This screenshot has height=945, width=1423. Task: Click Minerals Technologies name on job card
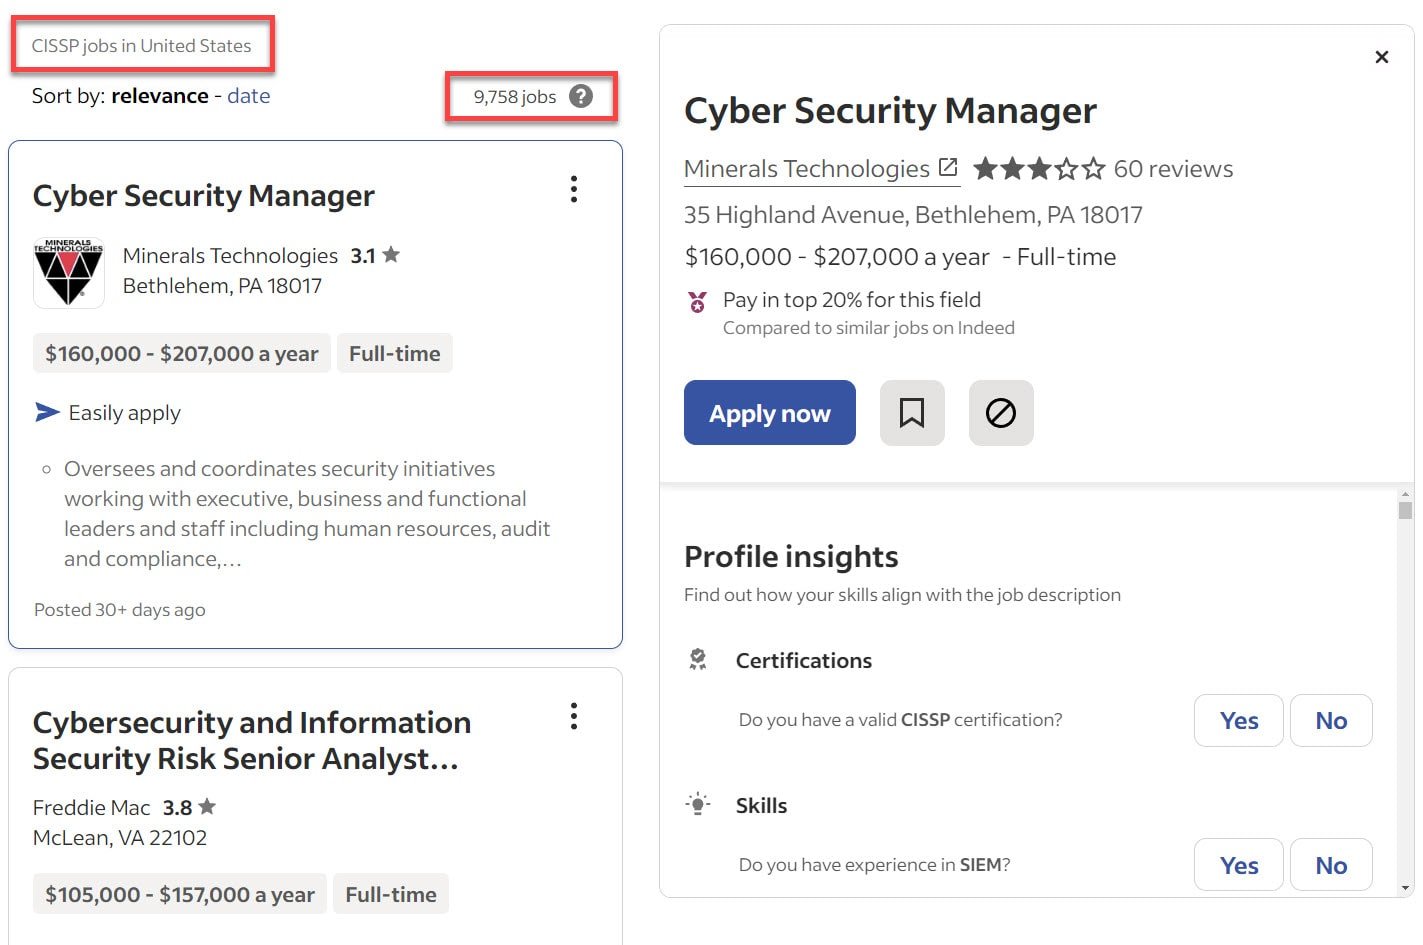tap(231, 256)
